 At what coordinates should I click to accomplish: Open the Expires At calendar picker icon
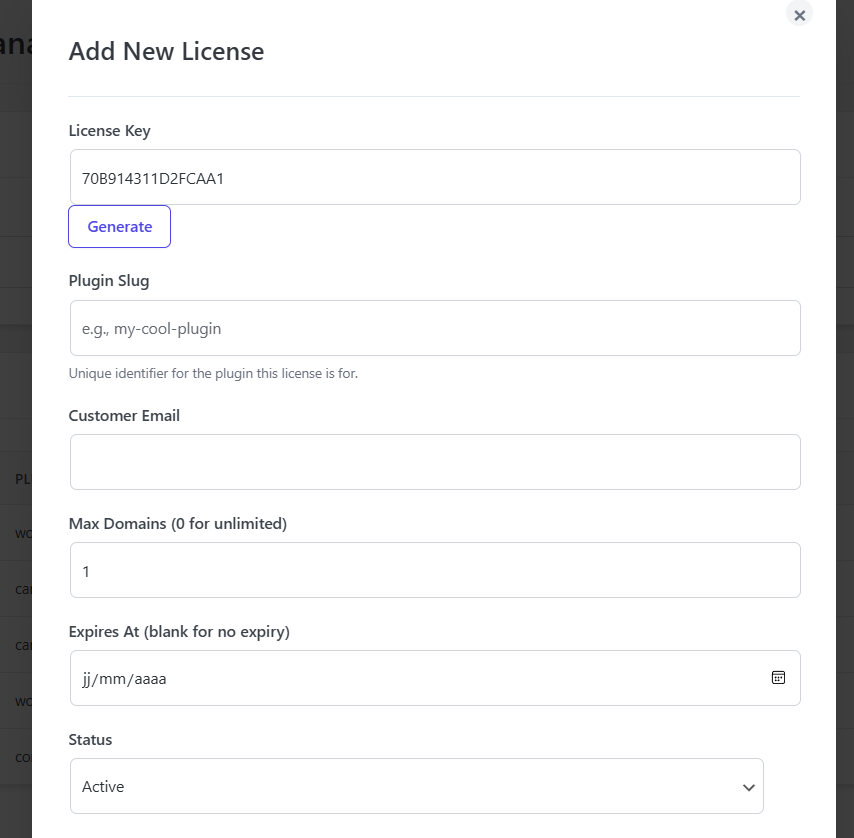(778, 678)
